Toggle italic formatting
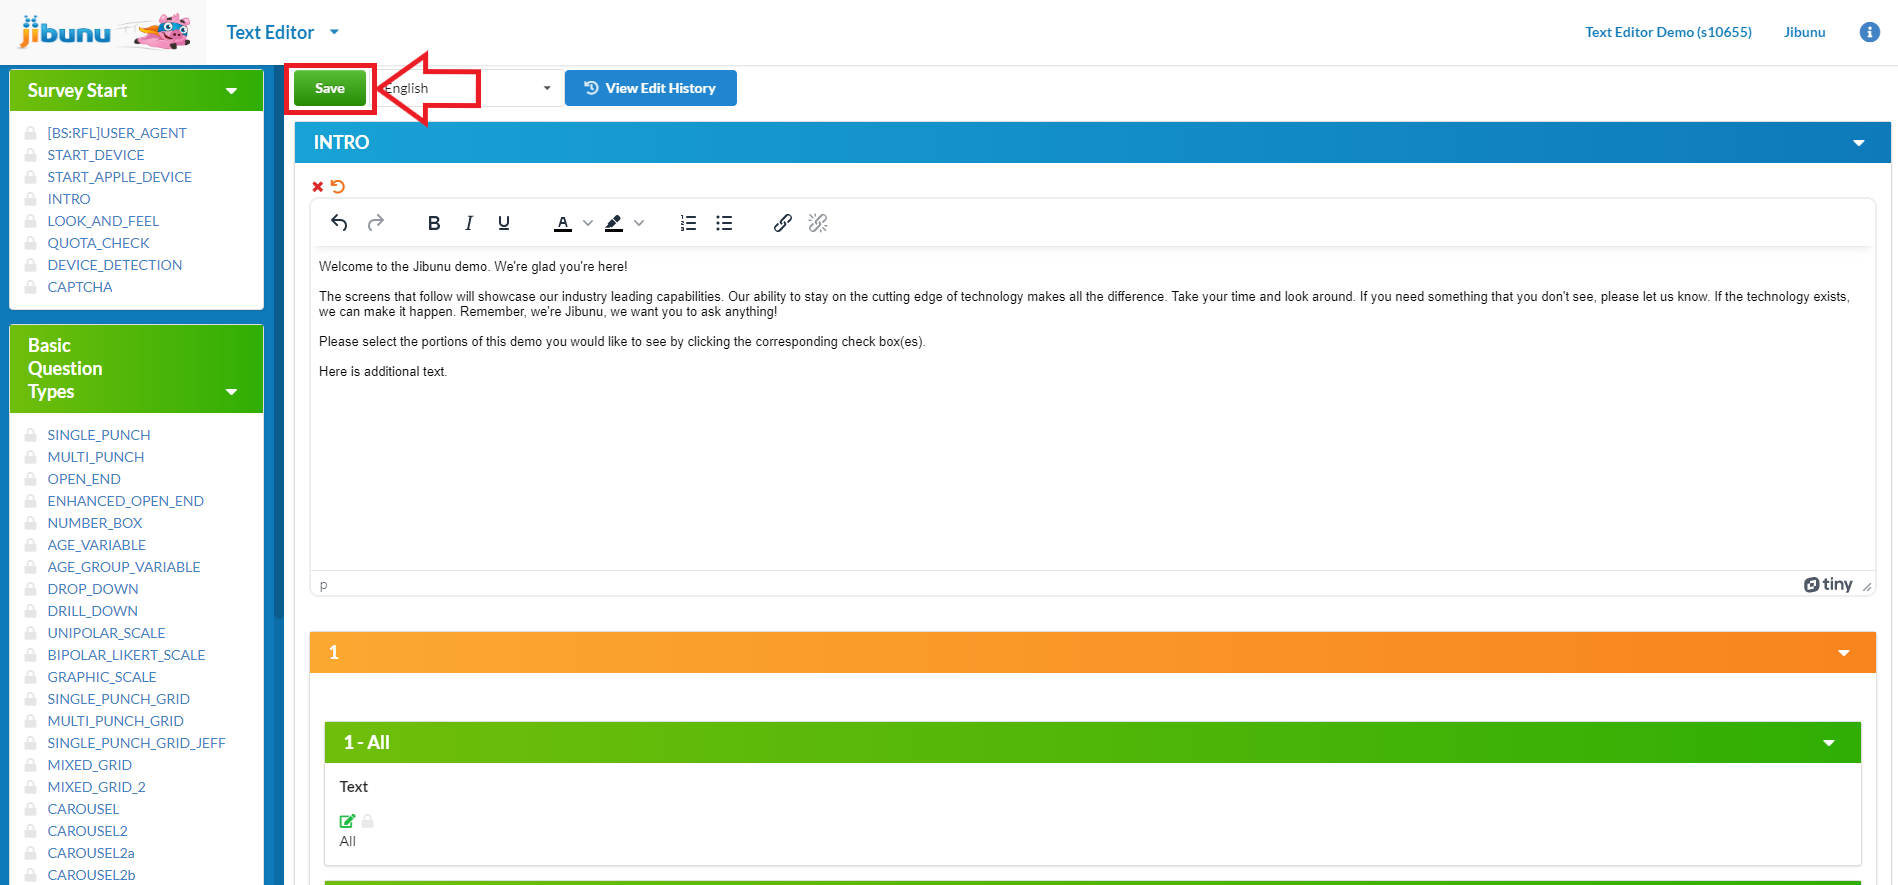1898x885 pixels. pos(468,223)
